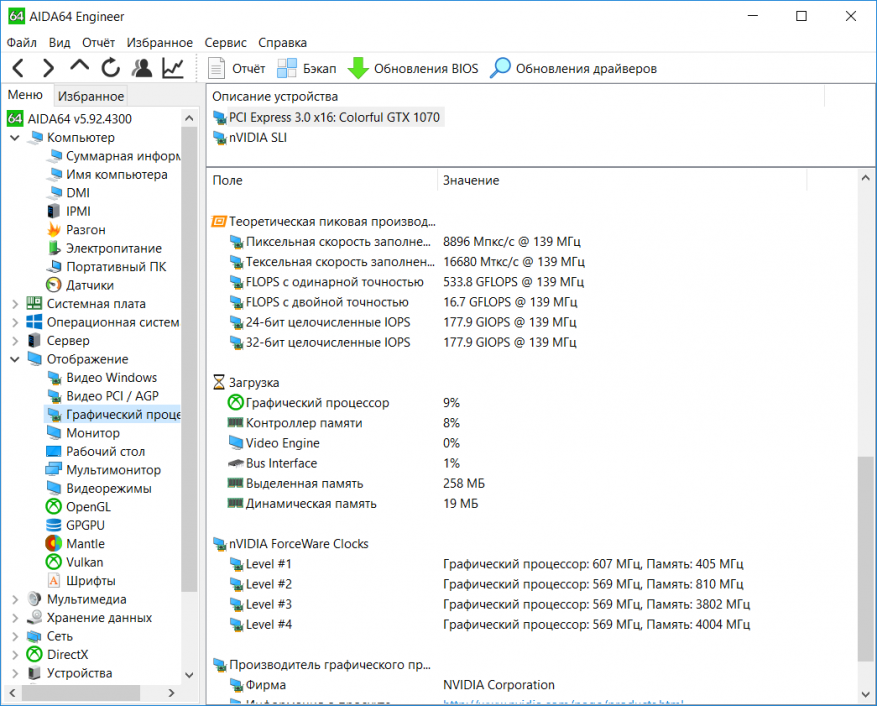Click the tree horizontal scrollbar right arrow

click(171, 693)
